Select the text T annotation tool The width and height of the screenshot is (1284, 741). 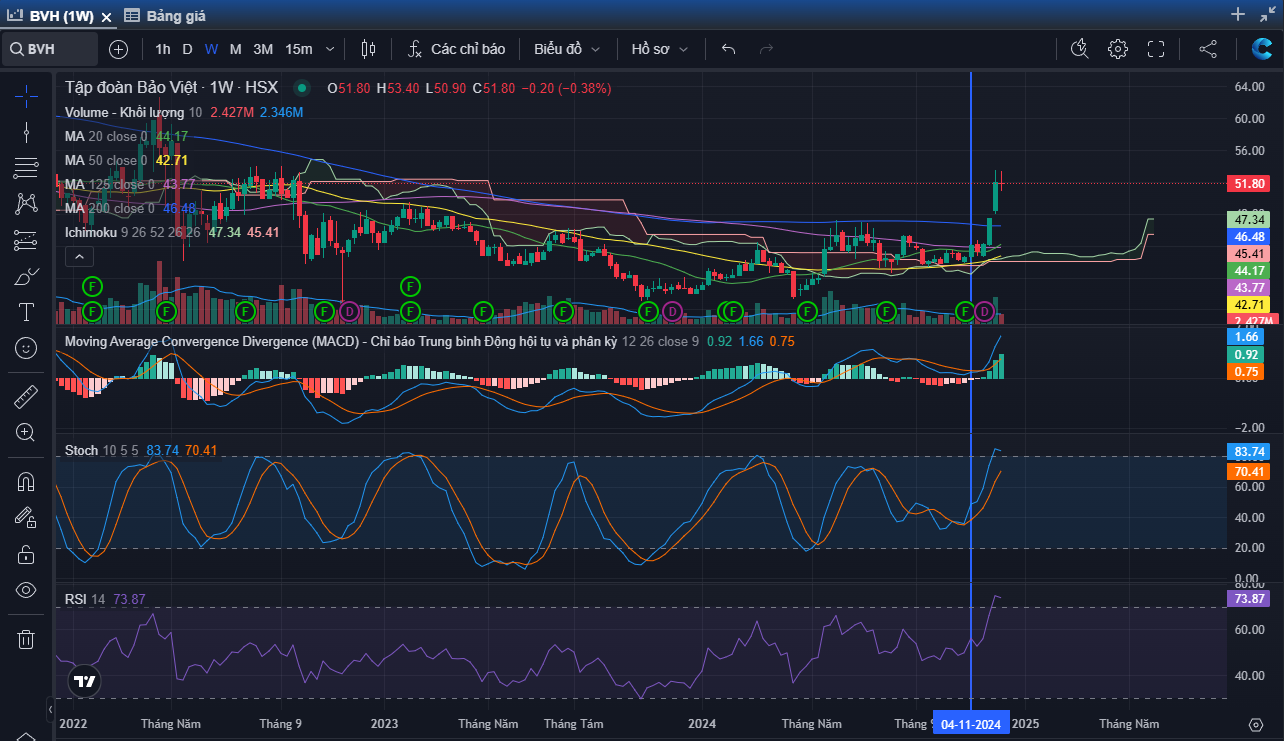tap(26, 312)
